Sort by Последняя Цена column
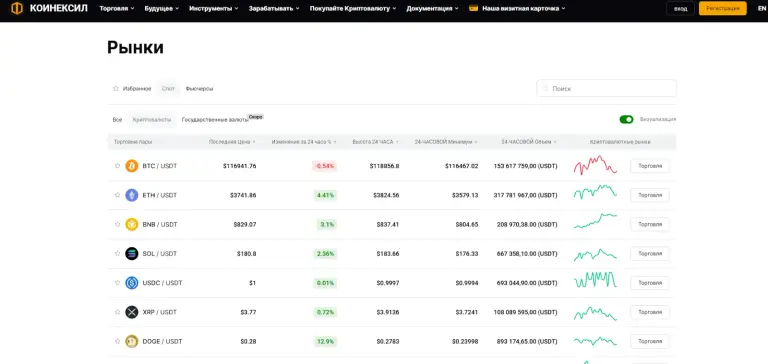 pos(232,142)
